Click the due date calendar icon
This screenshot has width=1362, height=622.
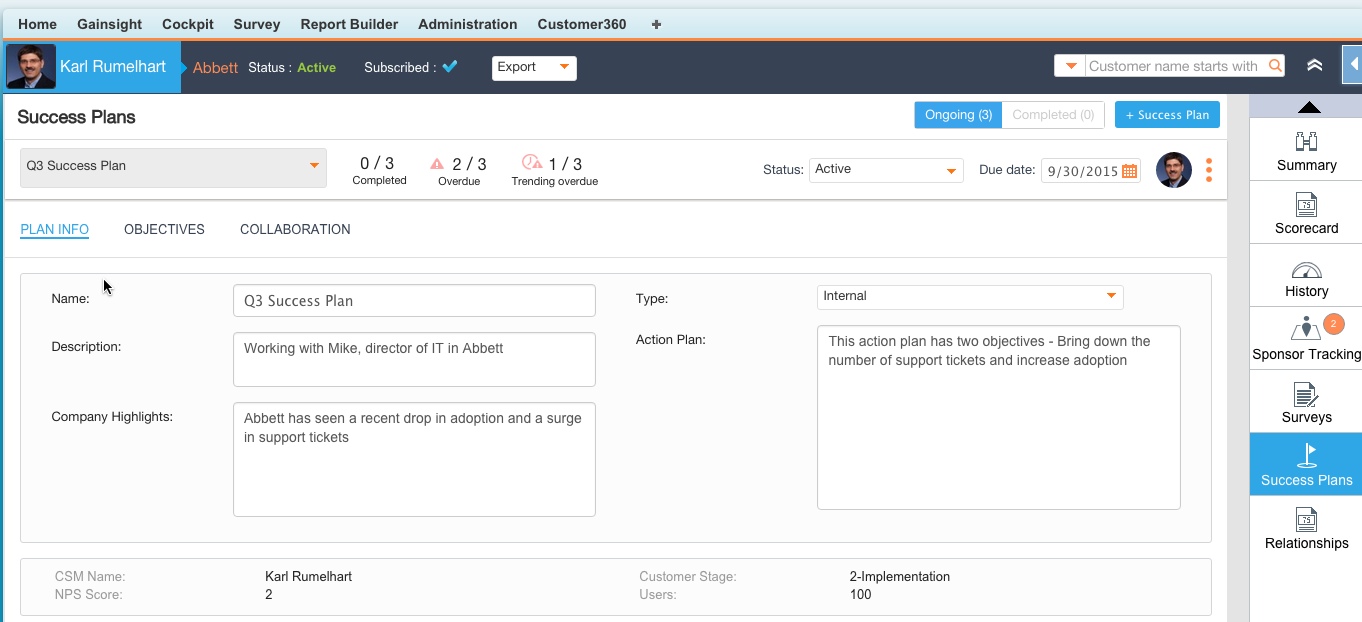[1129, 171]
